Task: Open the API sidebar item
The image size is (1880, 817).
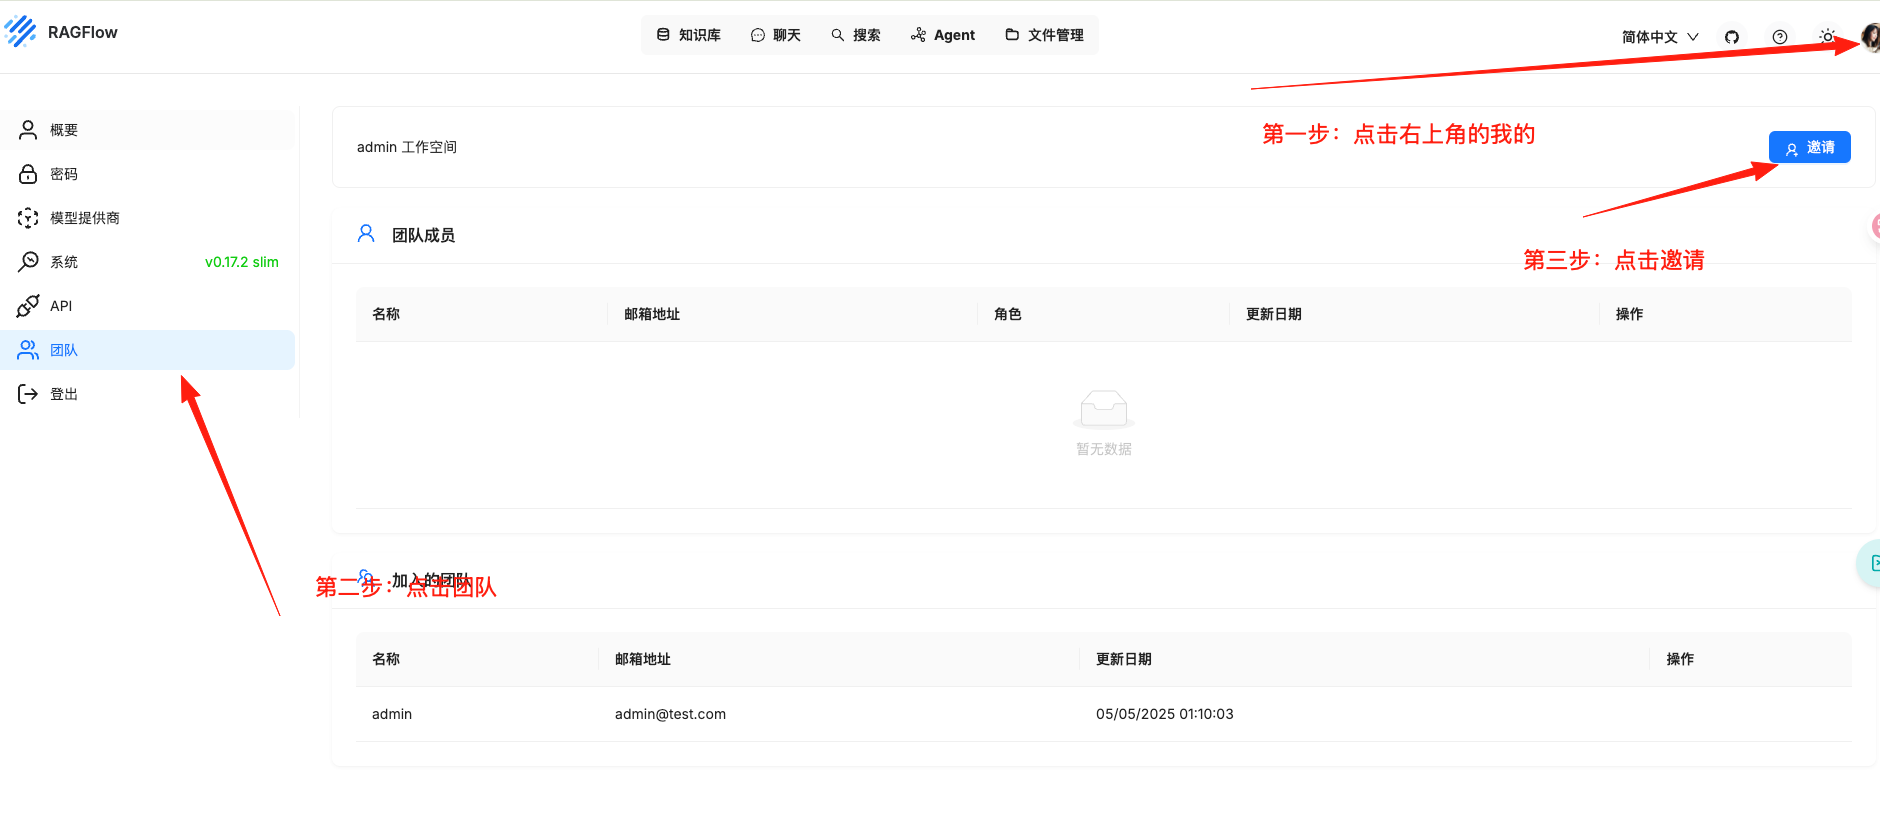Action: tap(61, 306)
